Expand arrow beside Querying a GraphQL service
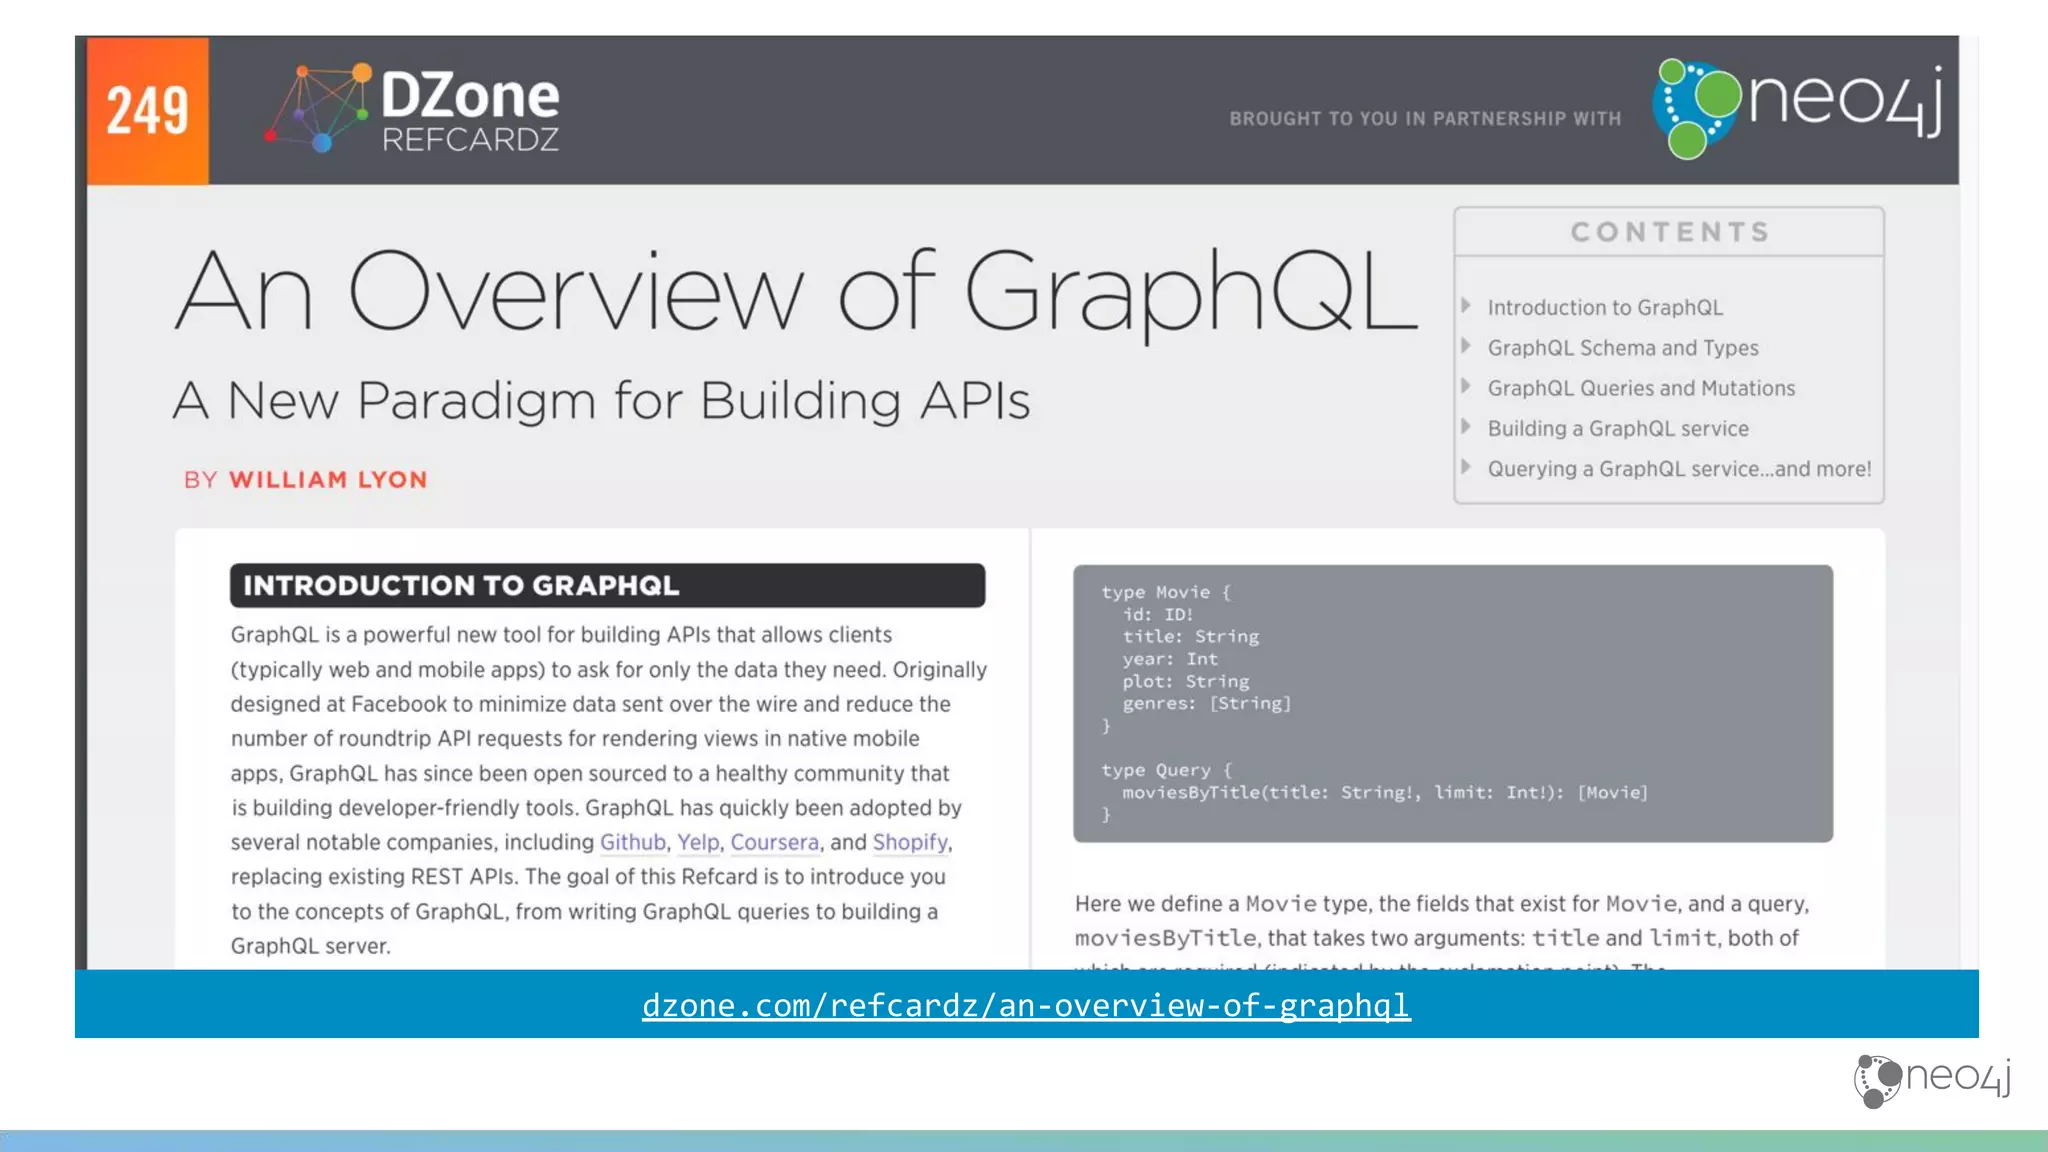This screenshot has height=1152, width=2048. 1466,467
